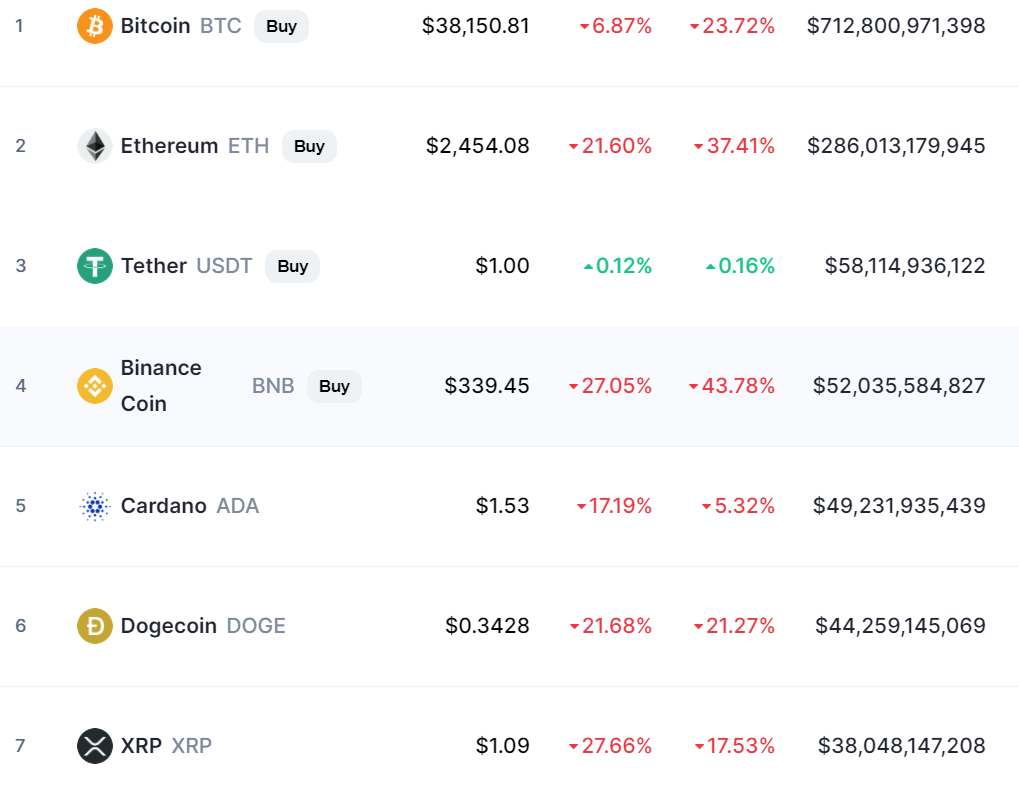The image size is (1019, 804).
Task: Open the Ethereum ETH coin page
Action: click(195, 146)
